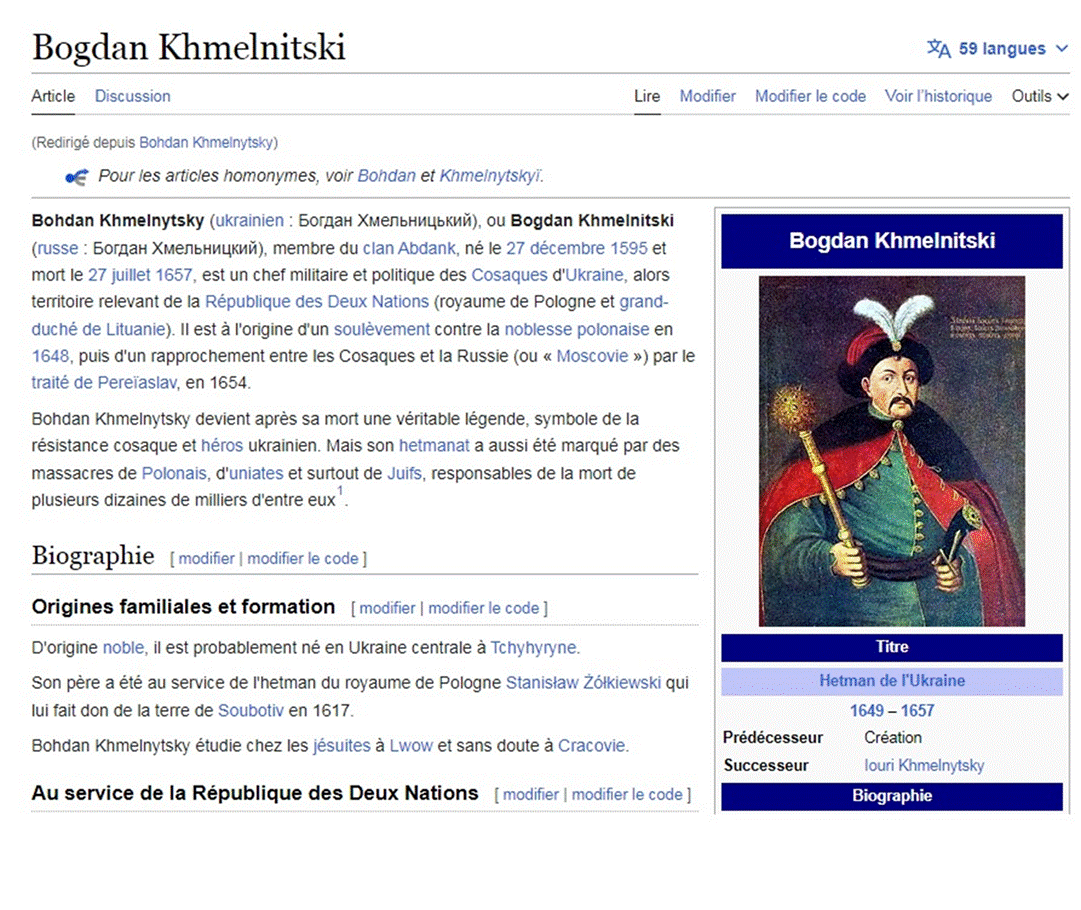Open the République des Deux Nations link
1081x910 pixels.
point(316,302)
